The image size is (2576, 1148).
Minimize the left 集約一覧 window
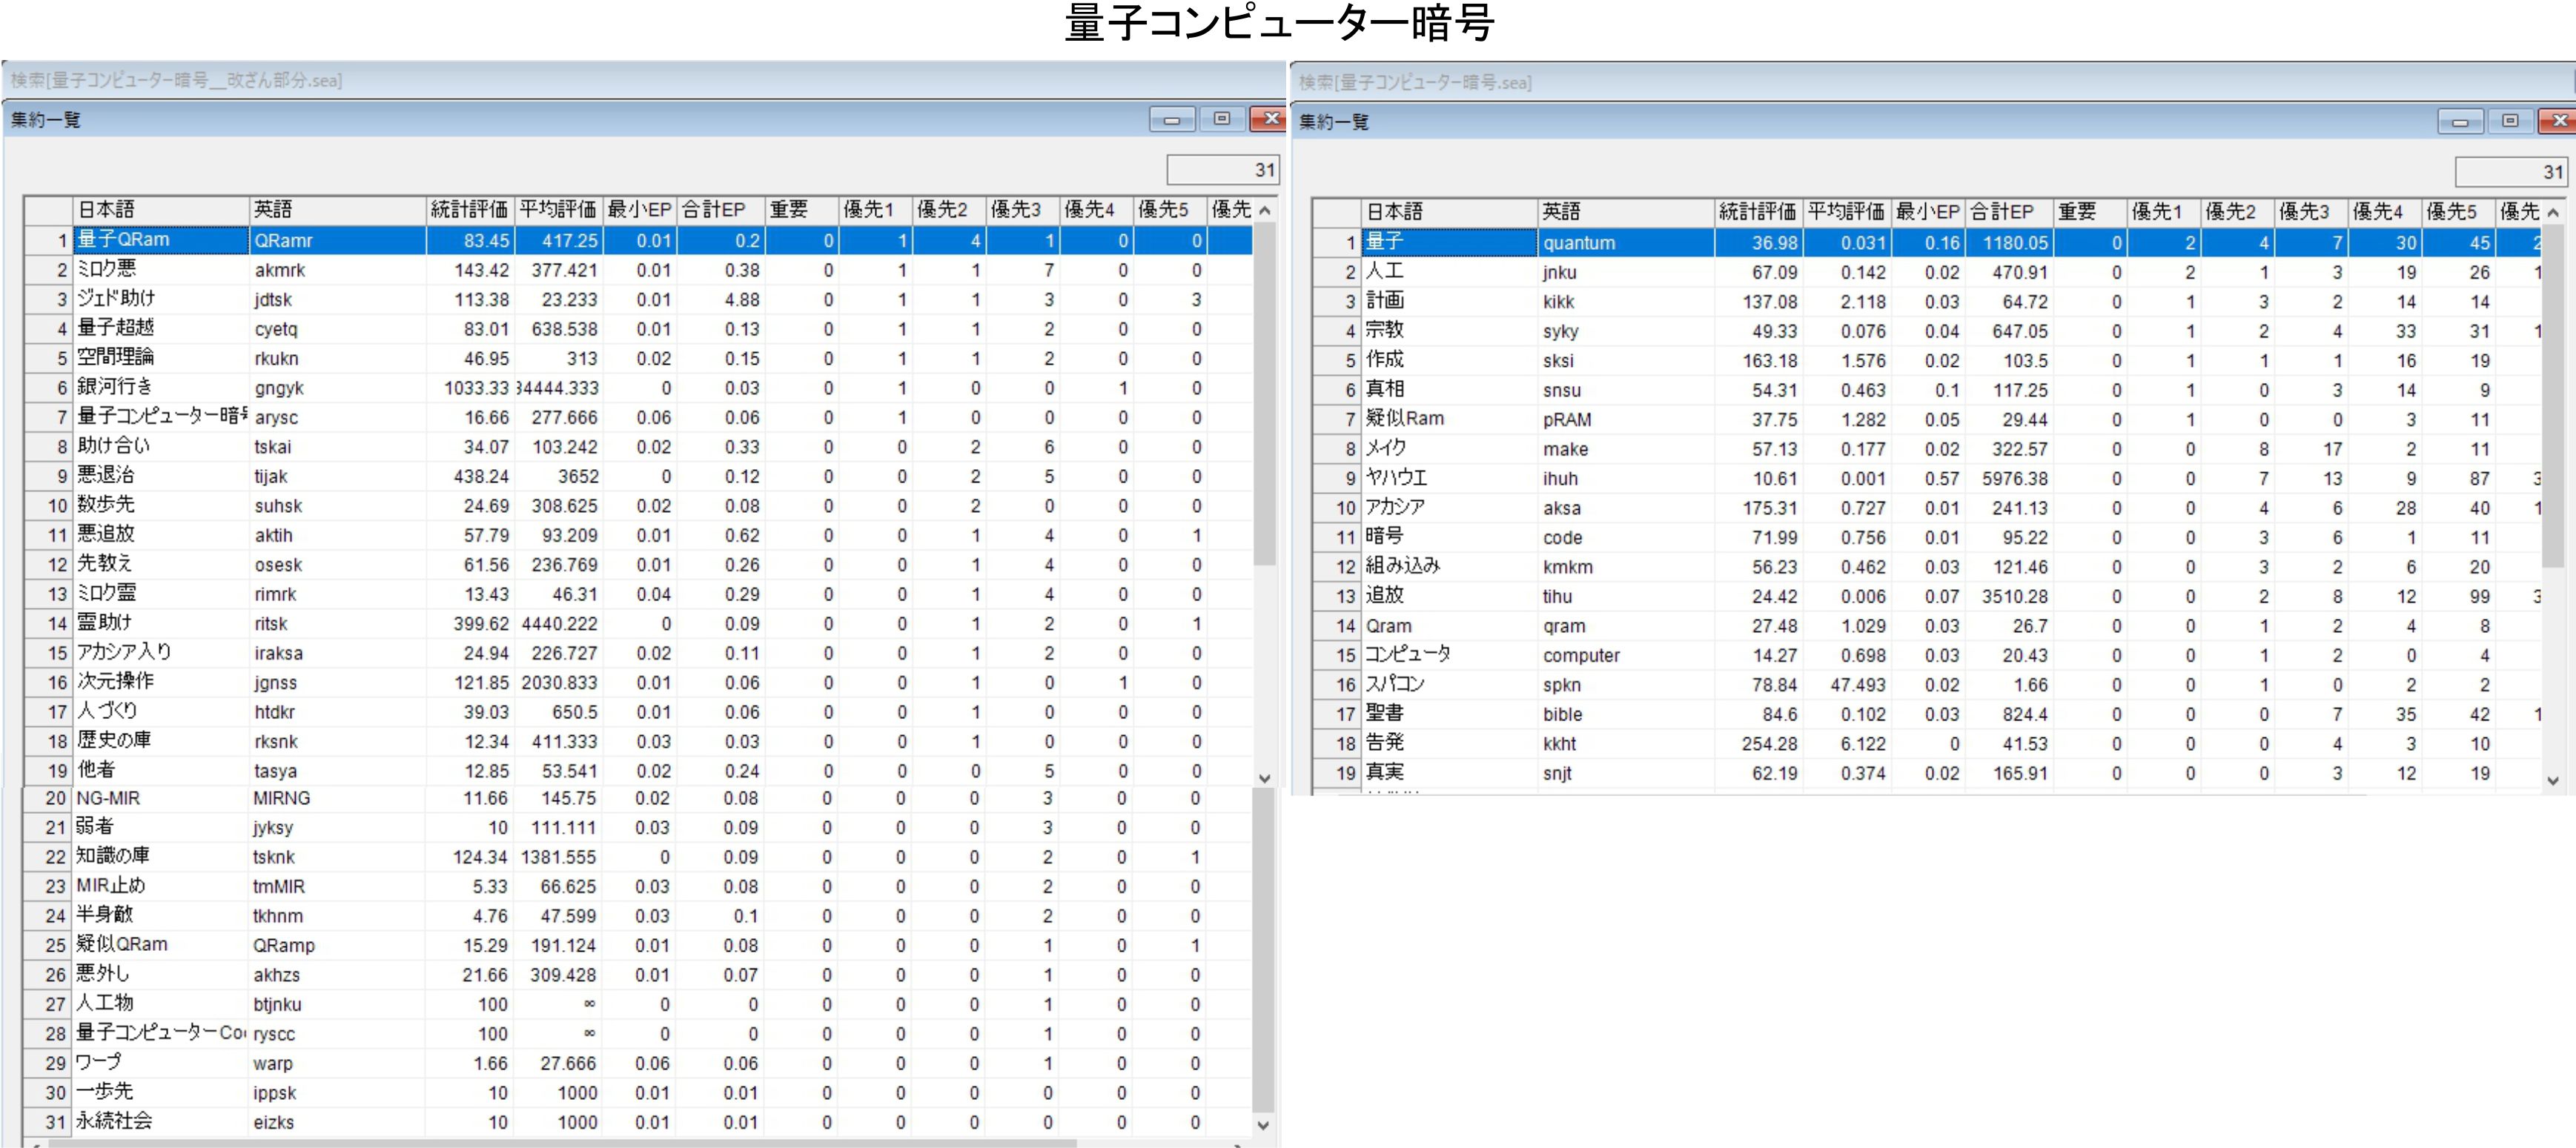coord(1172,120)
